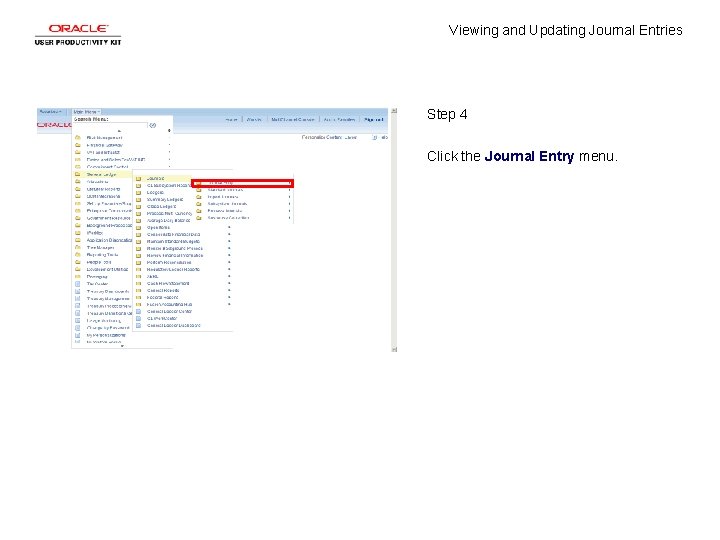Open the Journal Entry submenu
Image resolution: width=720 pixels, height=540 pixels.
(x=242, y=183)
